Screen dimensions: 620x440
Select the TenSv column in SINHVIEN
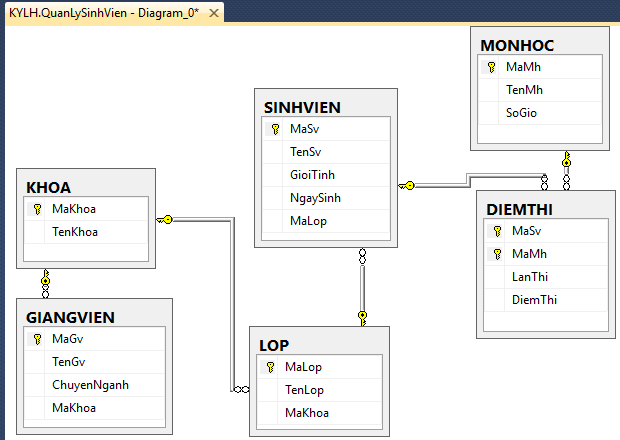(326, 152)
